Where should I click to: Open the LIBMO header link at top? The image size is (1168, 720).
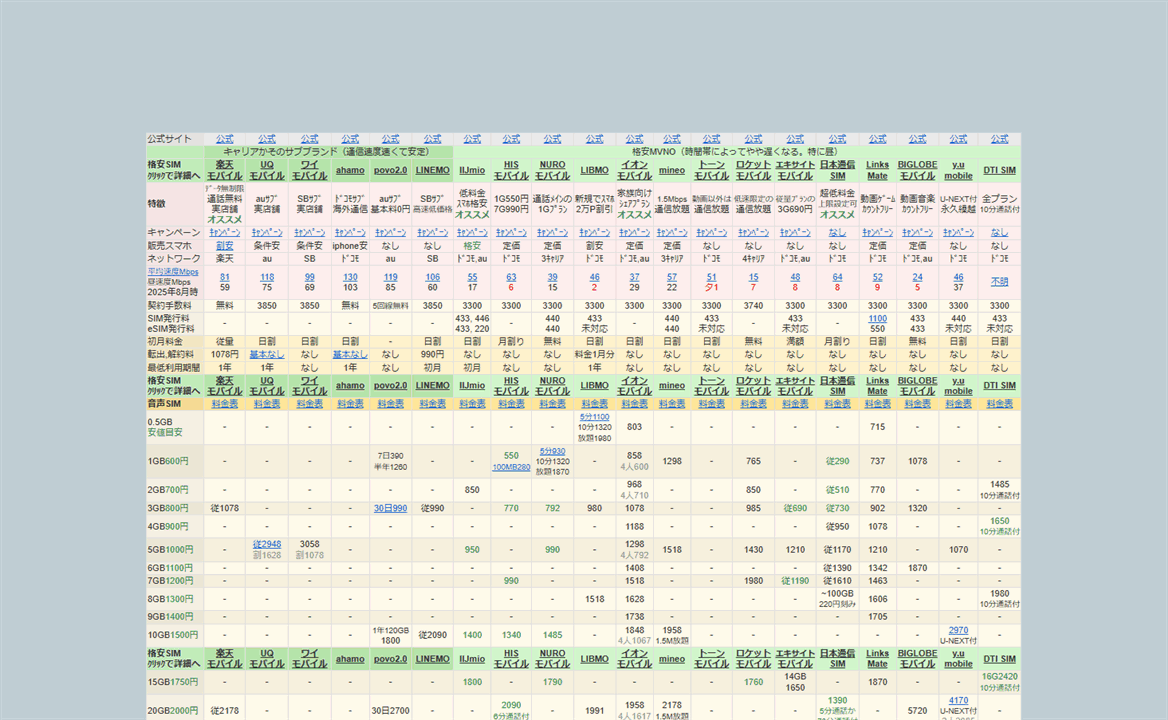(594, 170)
